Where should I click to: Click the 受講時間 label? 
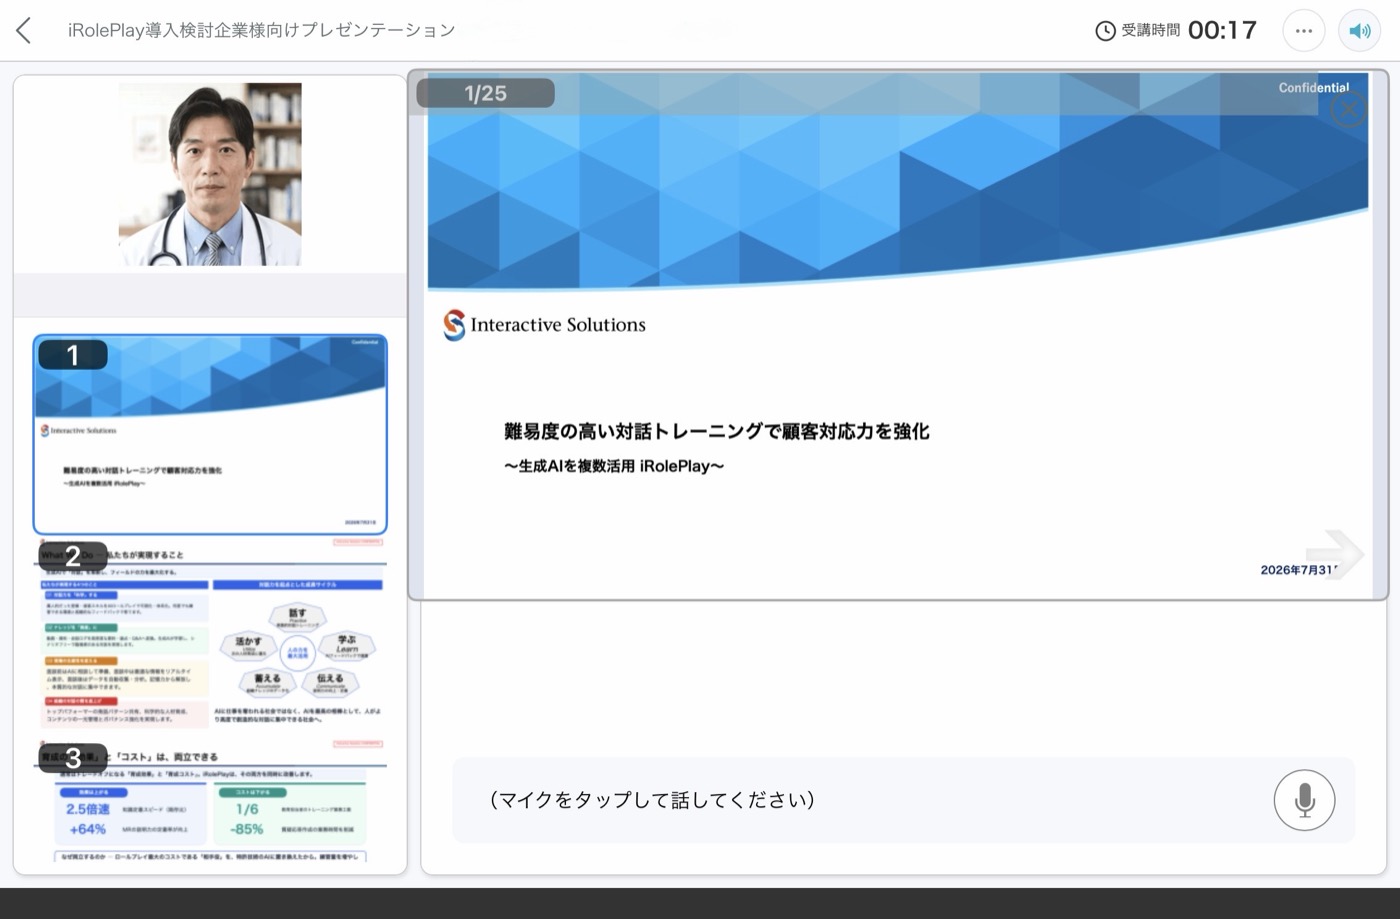[x=1150, y=31]
